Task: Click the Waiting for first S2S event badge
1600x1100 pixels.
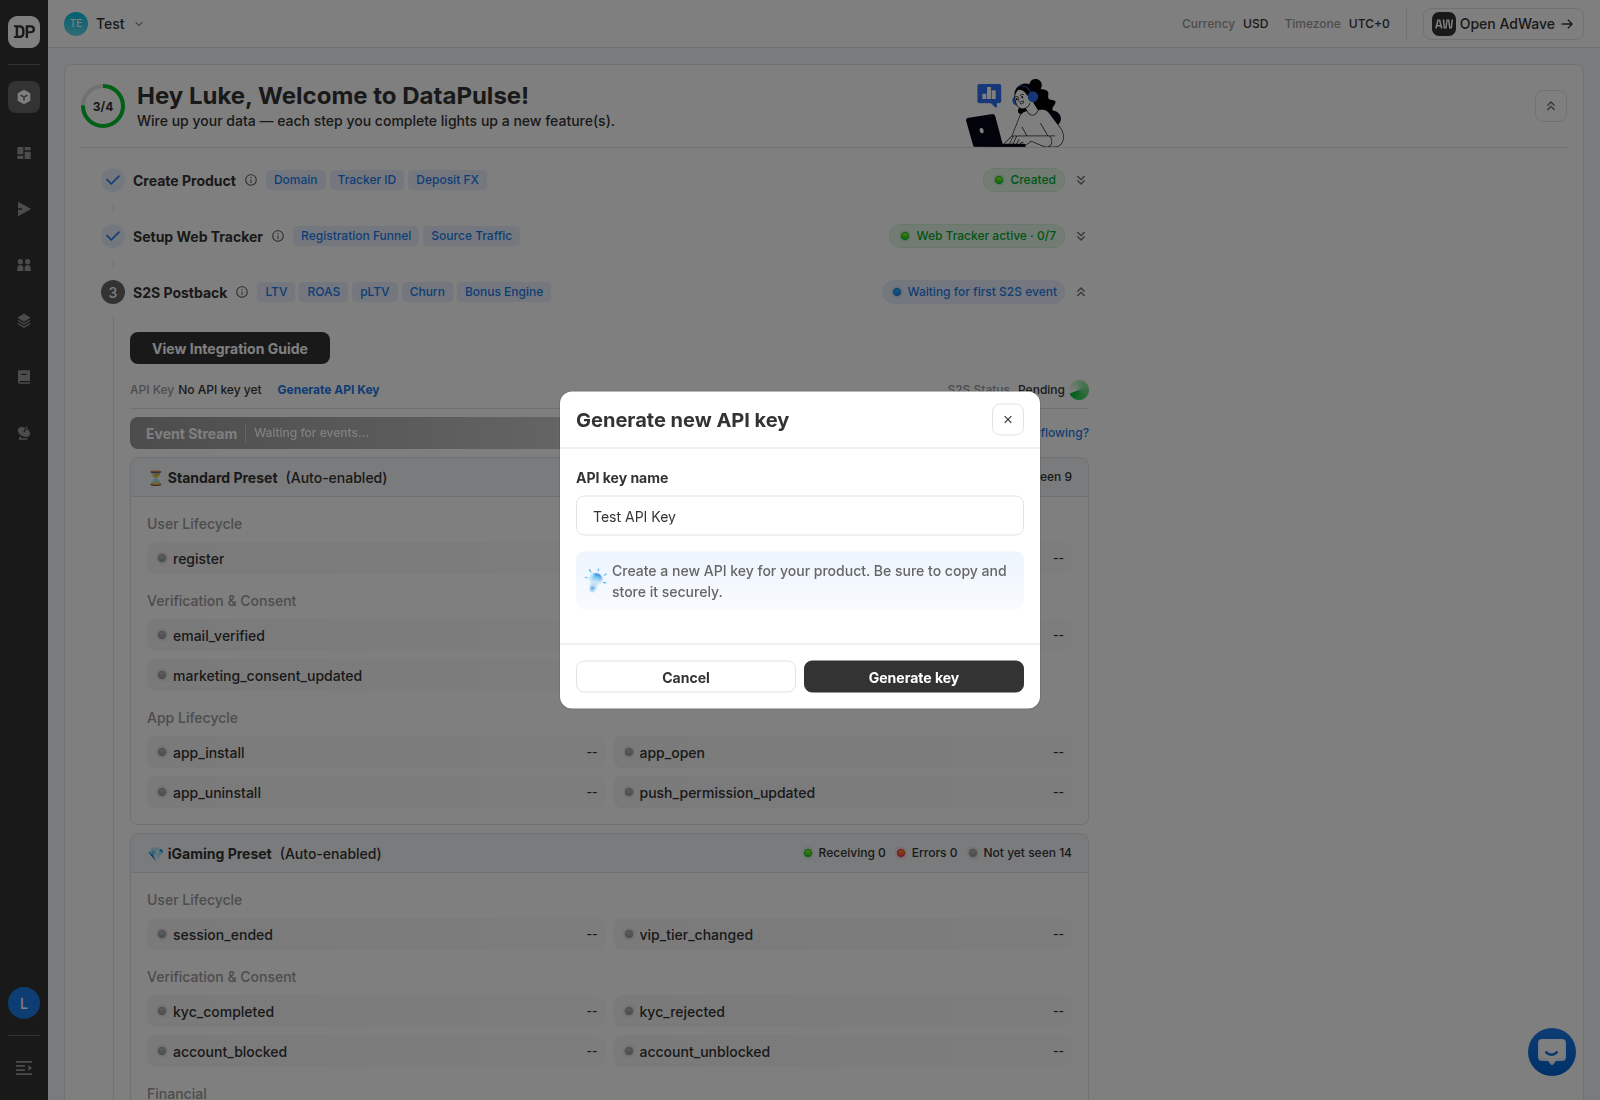Action: [x=974, y=292]
